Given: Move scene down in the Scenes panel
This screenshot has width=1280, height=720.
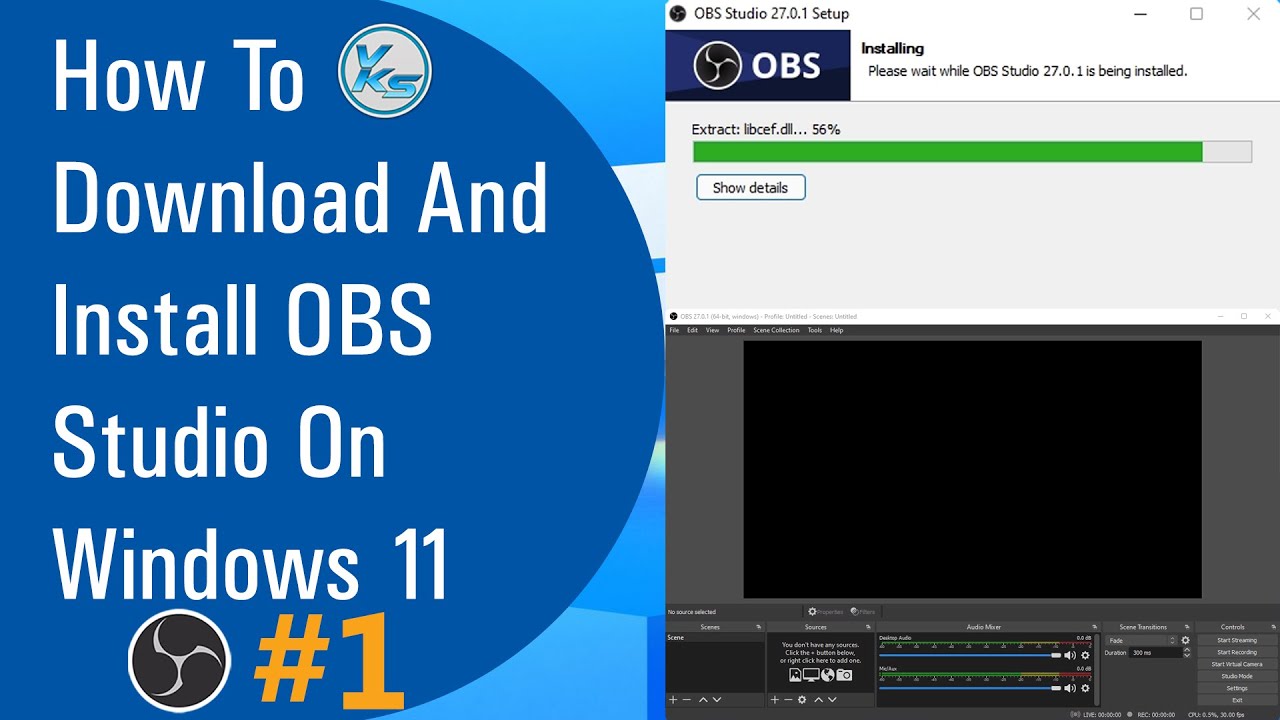Looking at the screenshot, I should [x=716, y=700].
